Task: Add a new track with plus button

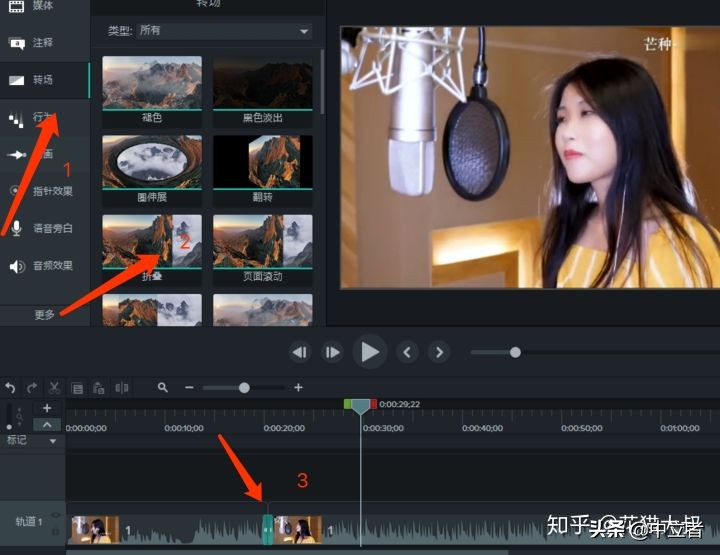Action: [x=47, y=408]
